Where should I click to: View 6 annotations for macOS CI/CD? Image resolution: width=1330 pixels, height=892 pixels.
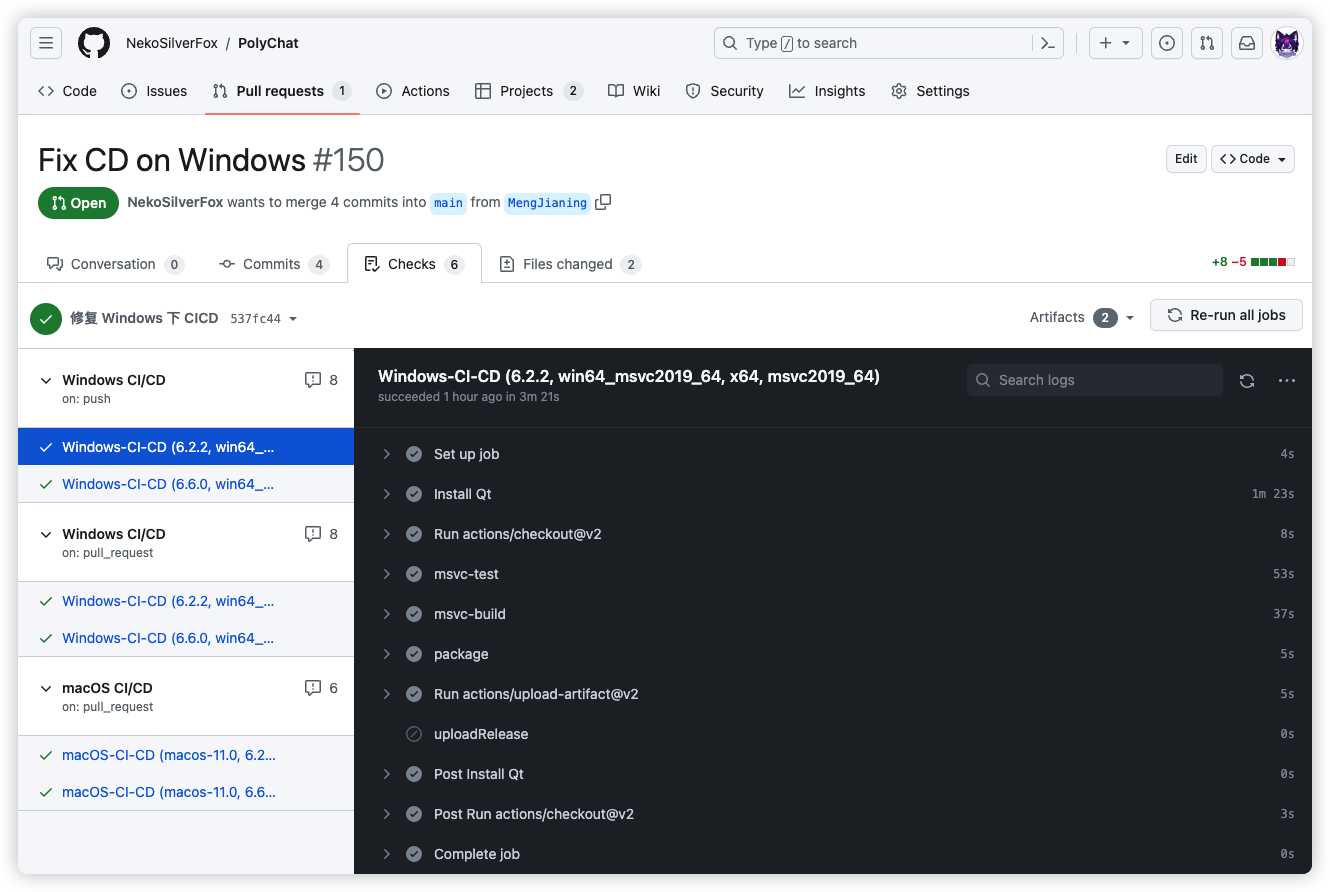321,688
